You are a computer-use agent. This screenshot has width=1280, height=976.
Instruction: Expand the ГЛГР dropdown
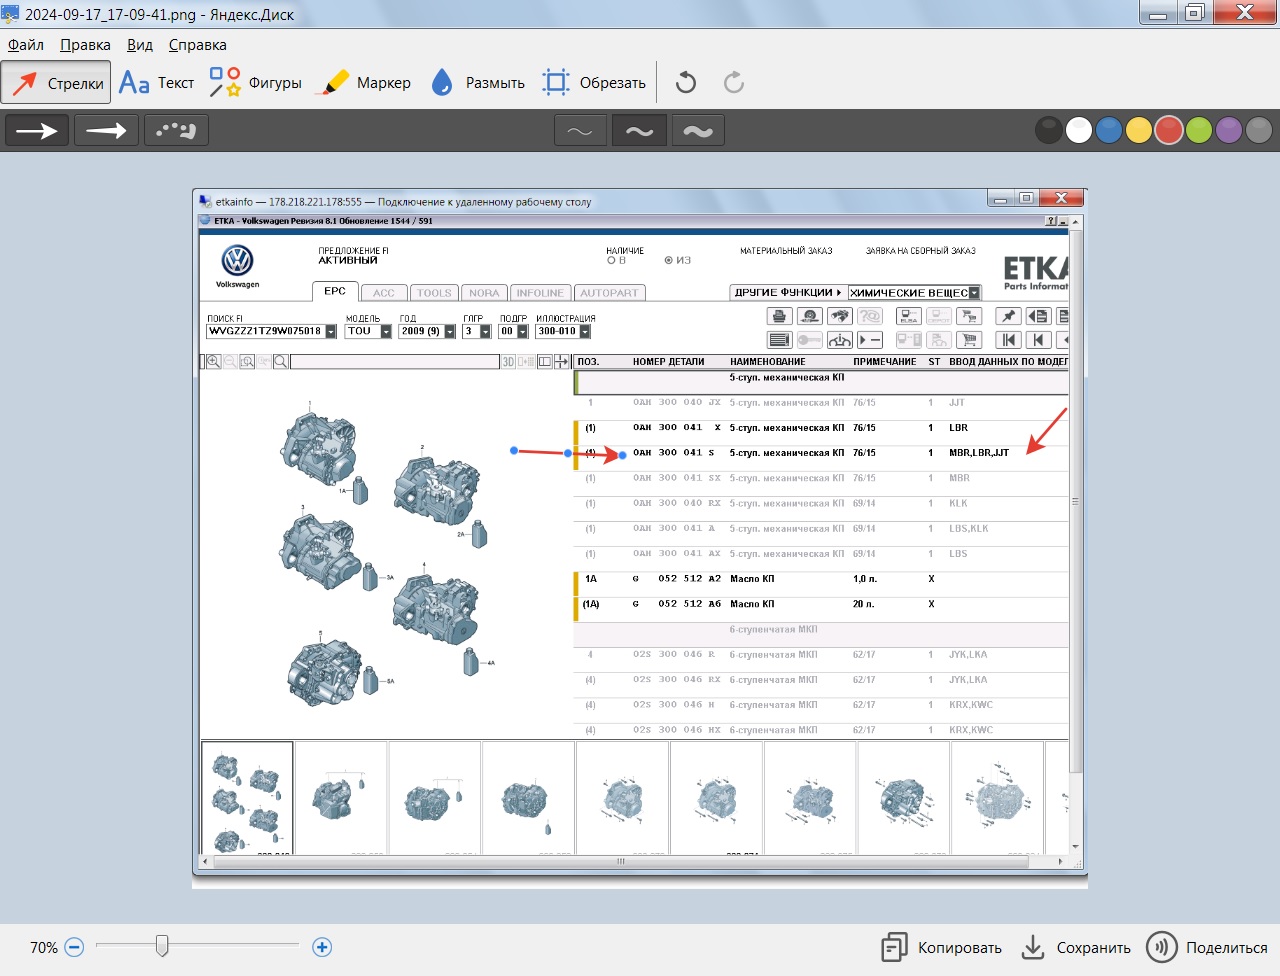485,332
